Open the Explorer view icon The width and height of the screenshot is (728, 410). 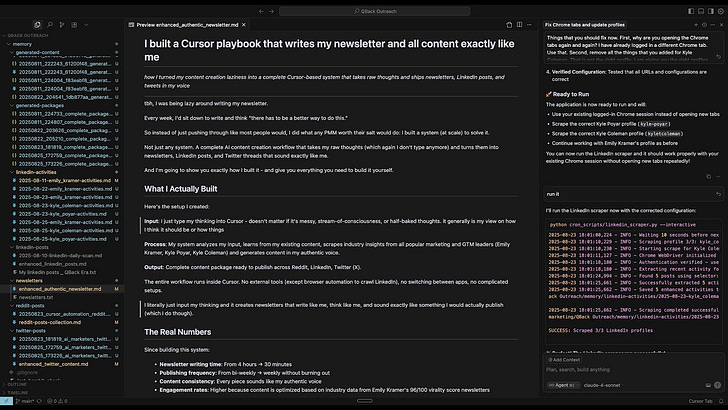point(38,25)
